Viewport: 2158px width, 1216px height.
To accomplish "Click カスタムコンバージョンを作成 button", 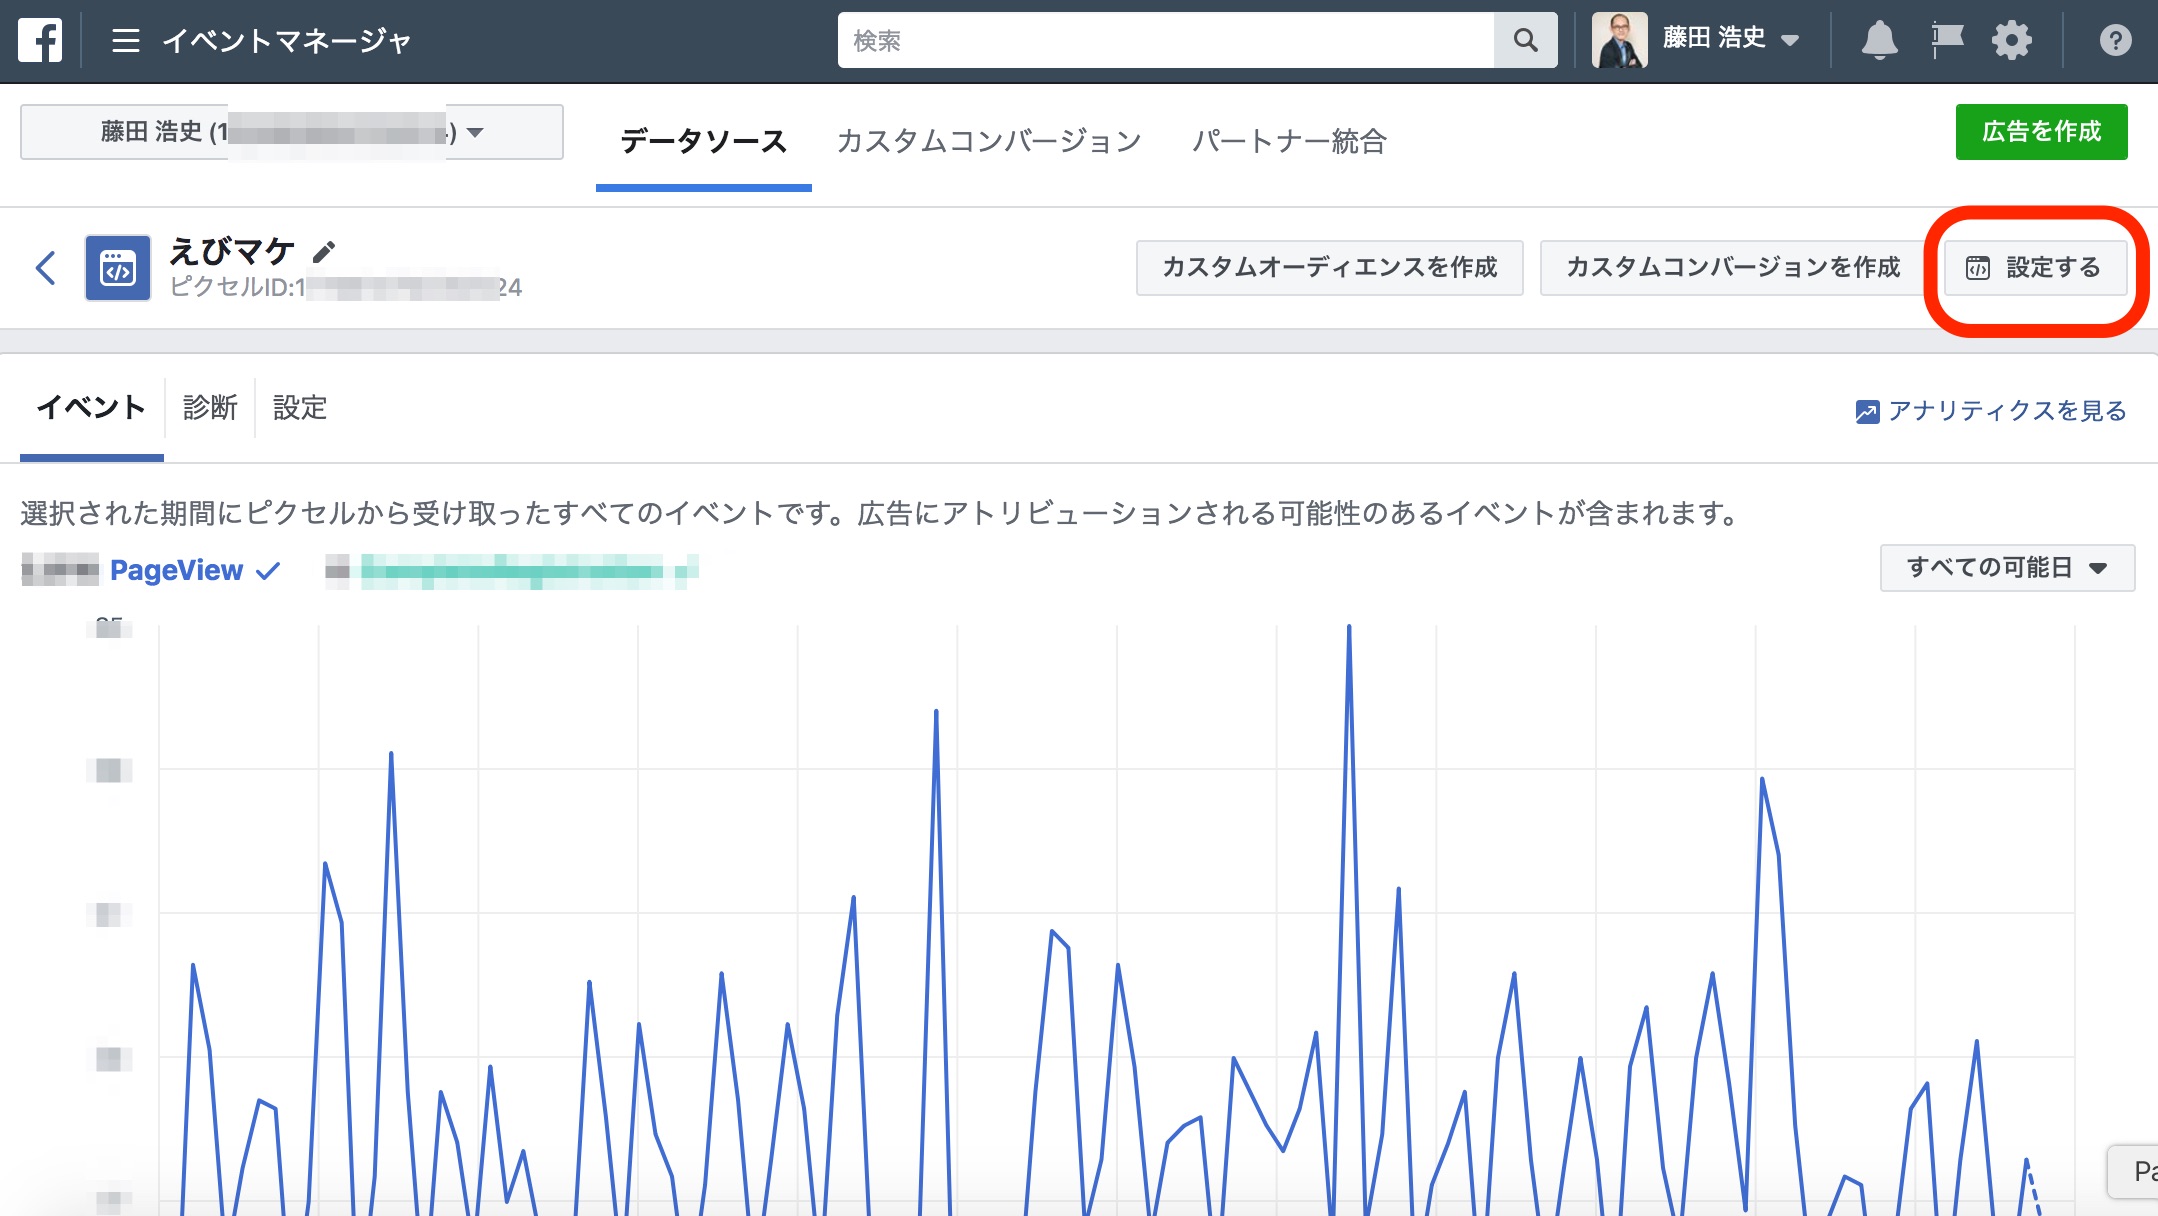I will click(1732, 268).
